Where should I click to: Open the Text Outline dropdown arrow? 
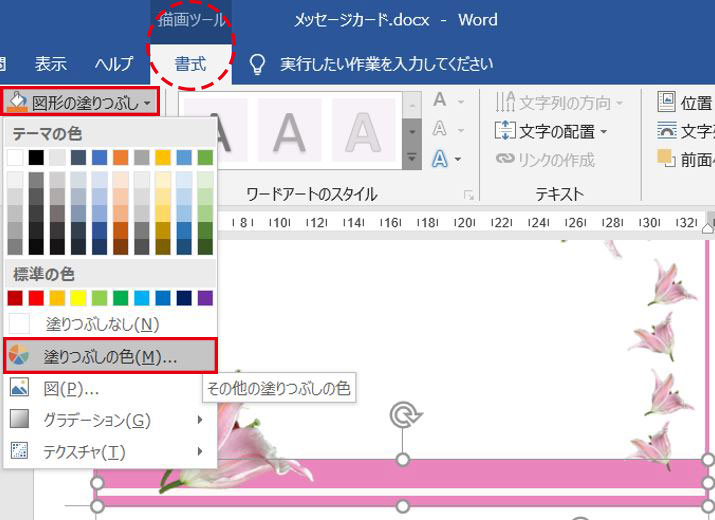461,130
